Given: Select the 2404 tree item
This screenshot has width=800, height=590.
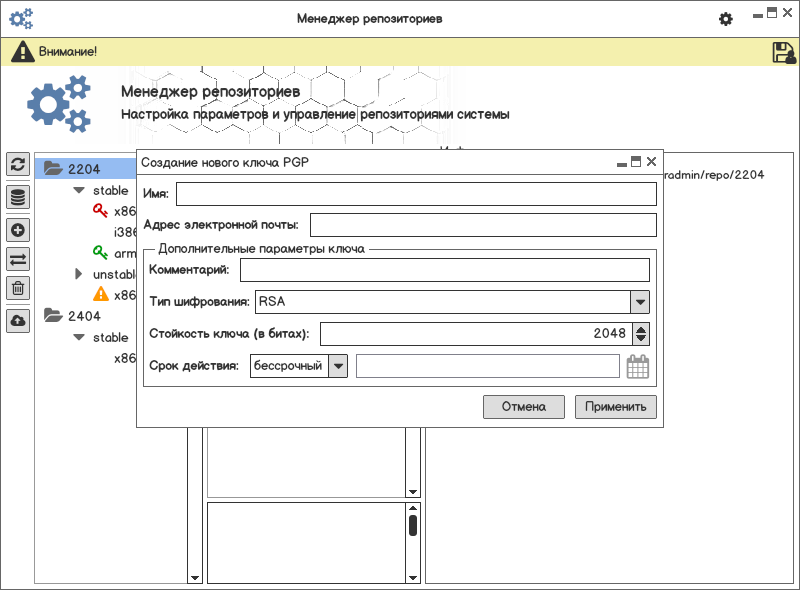Looking at the screenshot, I should (84, 316).
